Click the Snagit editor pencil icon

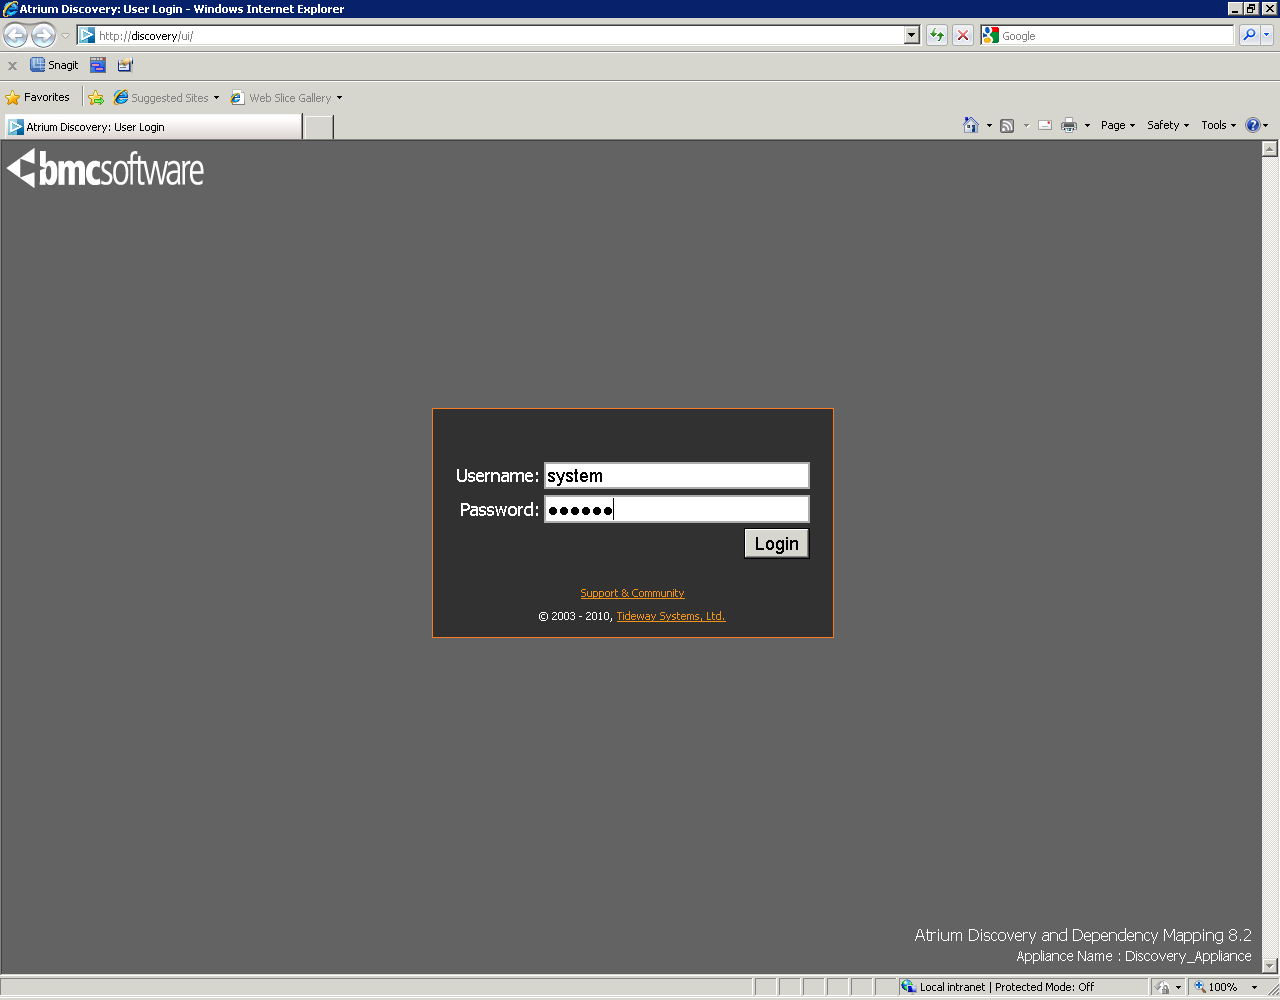tap(125, 65)
